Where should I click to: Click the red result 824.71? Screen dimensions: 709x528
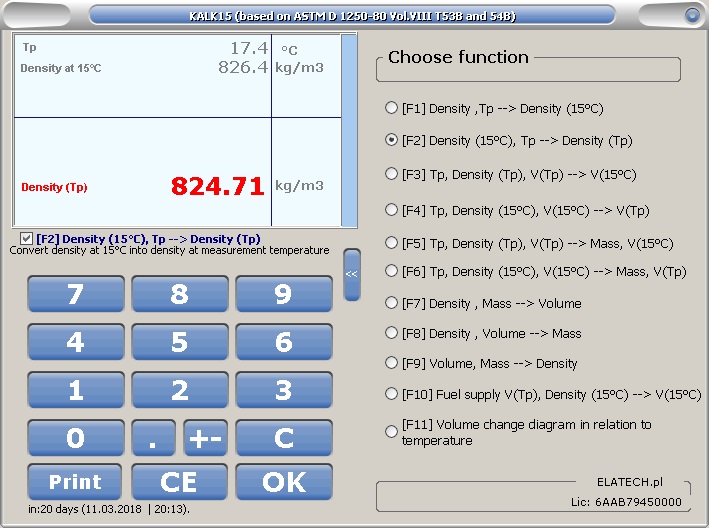coord(217,186)
